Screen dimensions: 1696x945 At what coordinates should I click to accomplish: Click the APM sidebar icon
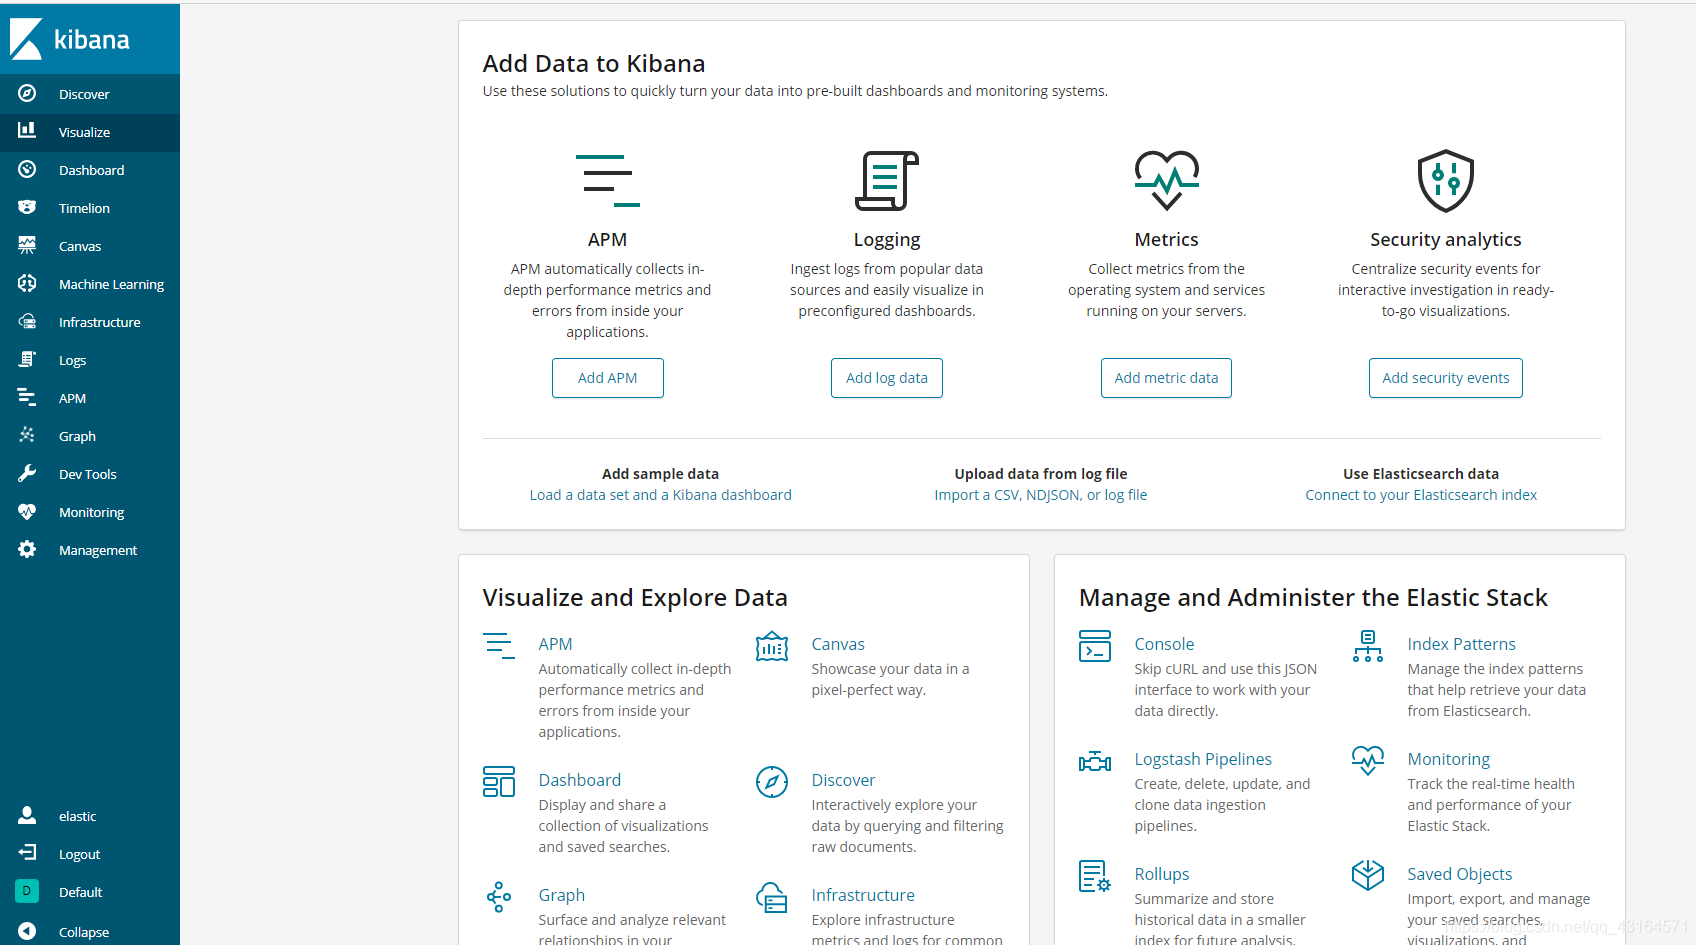[x=27, y=397]
